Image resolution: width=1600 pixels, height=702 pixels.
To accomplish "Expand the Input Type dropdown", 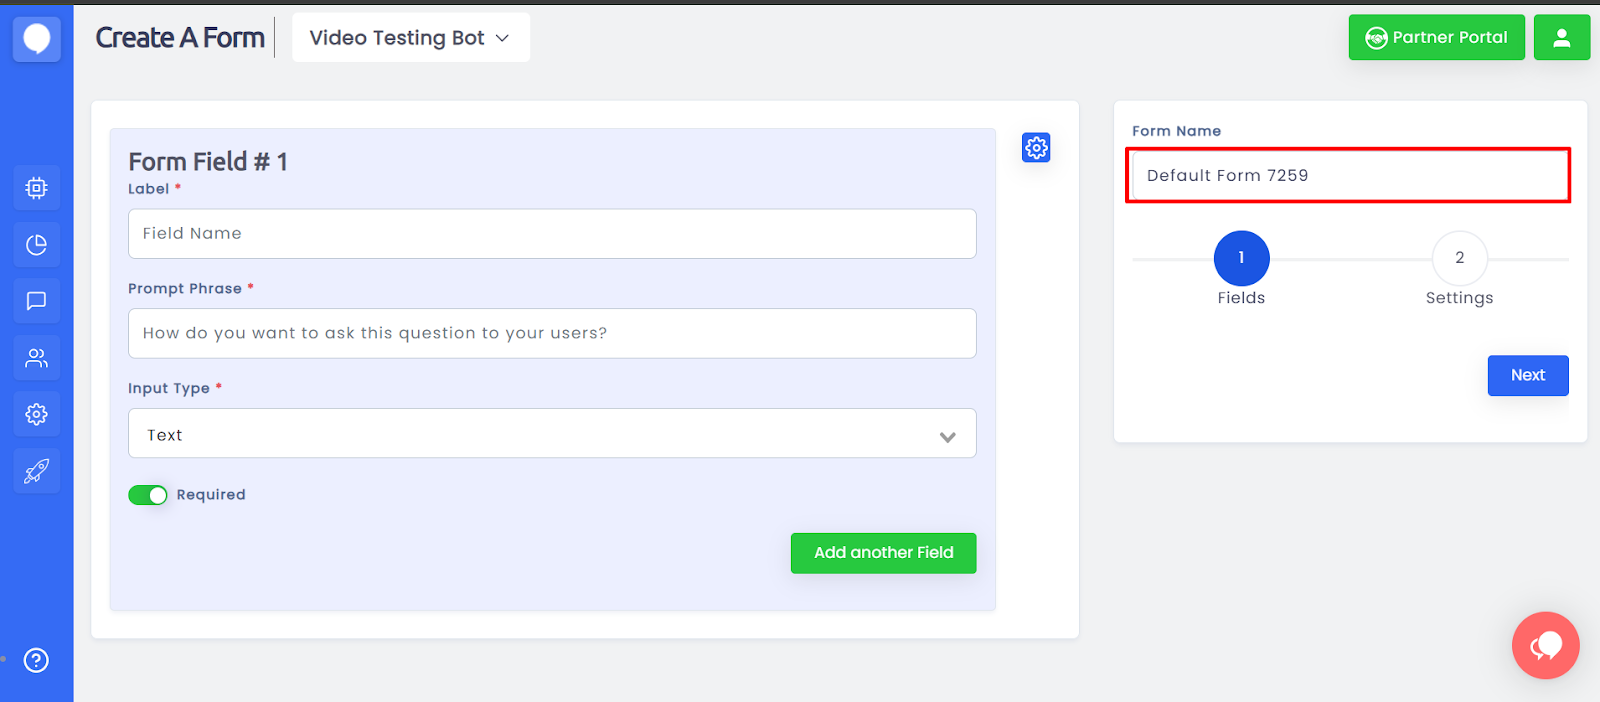I will pos(552,434).
